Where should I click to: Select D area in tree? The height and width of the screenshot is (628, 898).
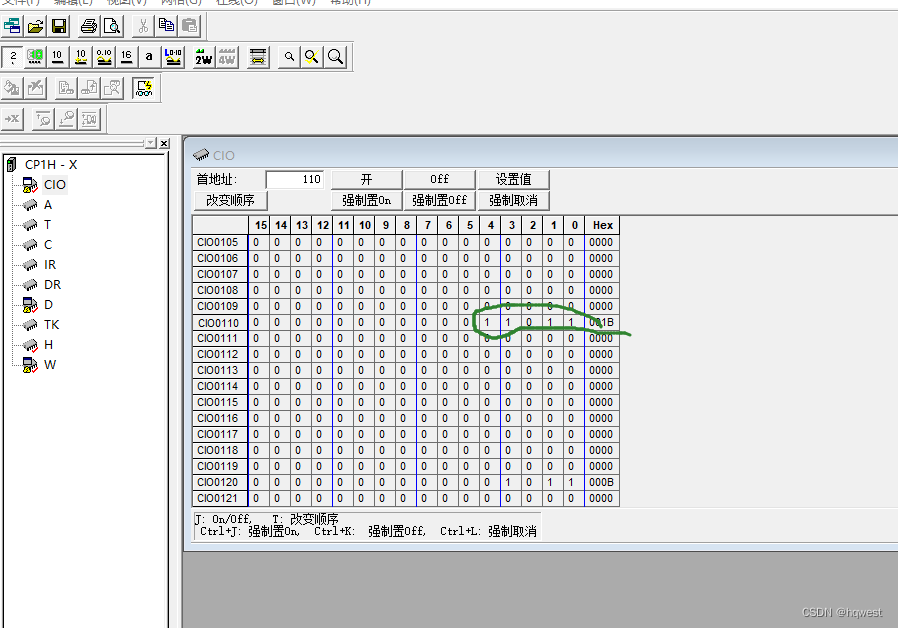click(x=48, y=305)
